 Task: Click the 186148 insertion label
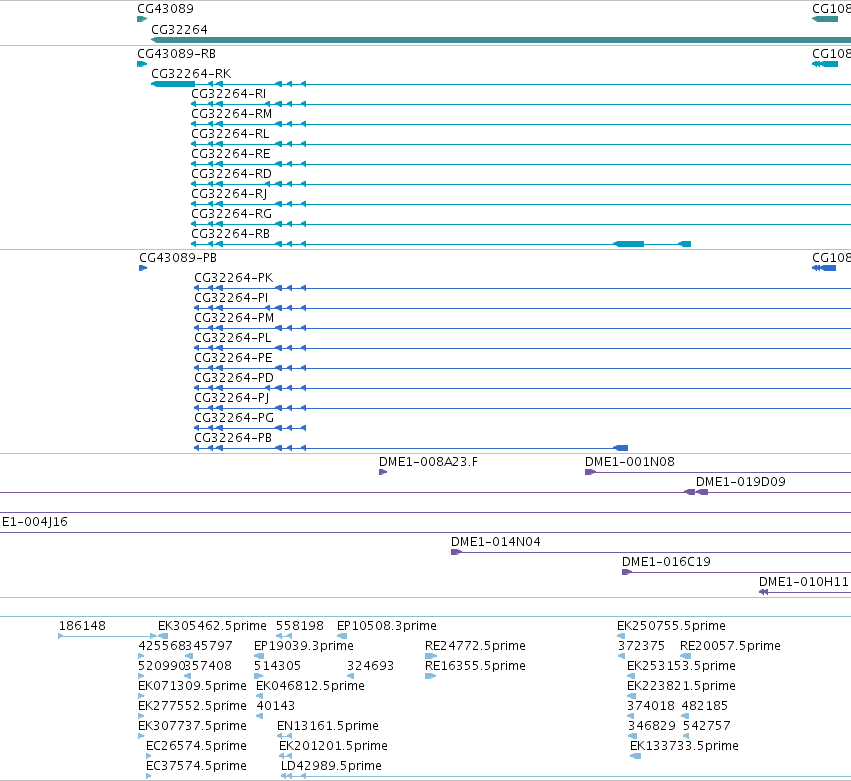tap(82, 626)
